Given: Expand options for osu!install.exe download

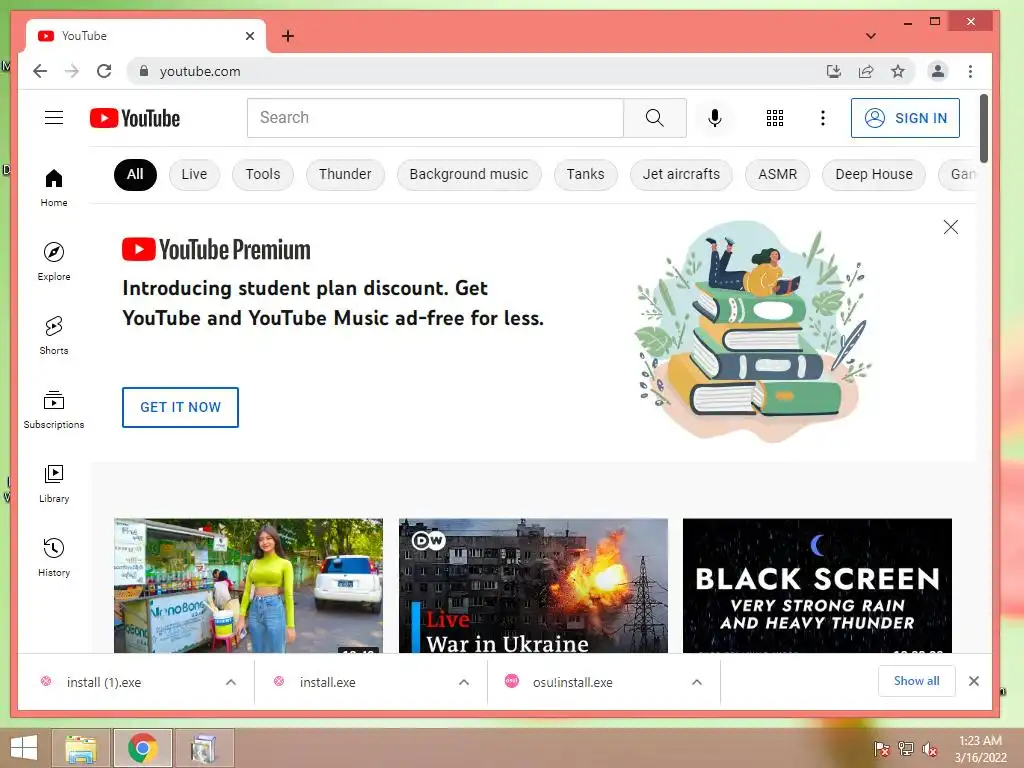Looking at the screenshot, I should point(697,682).
